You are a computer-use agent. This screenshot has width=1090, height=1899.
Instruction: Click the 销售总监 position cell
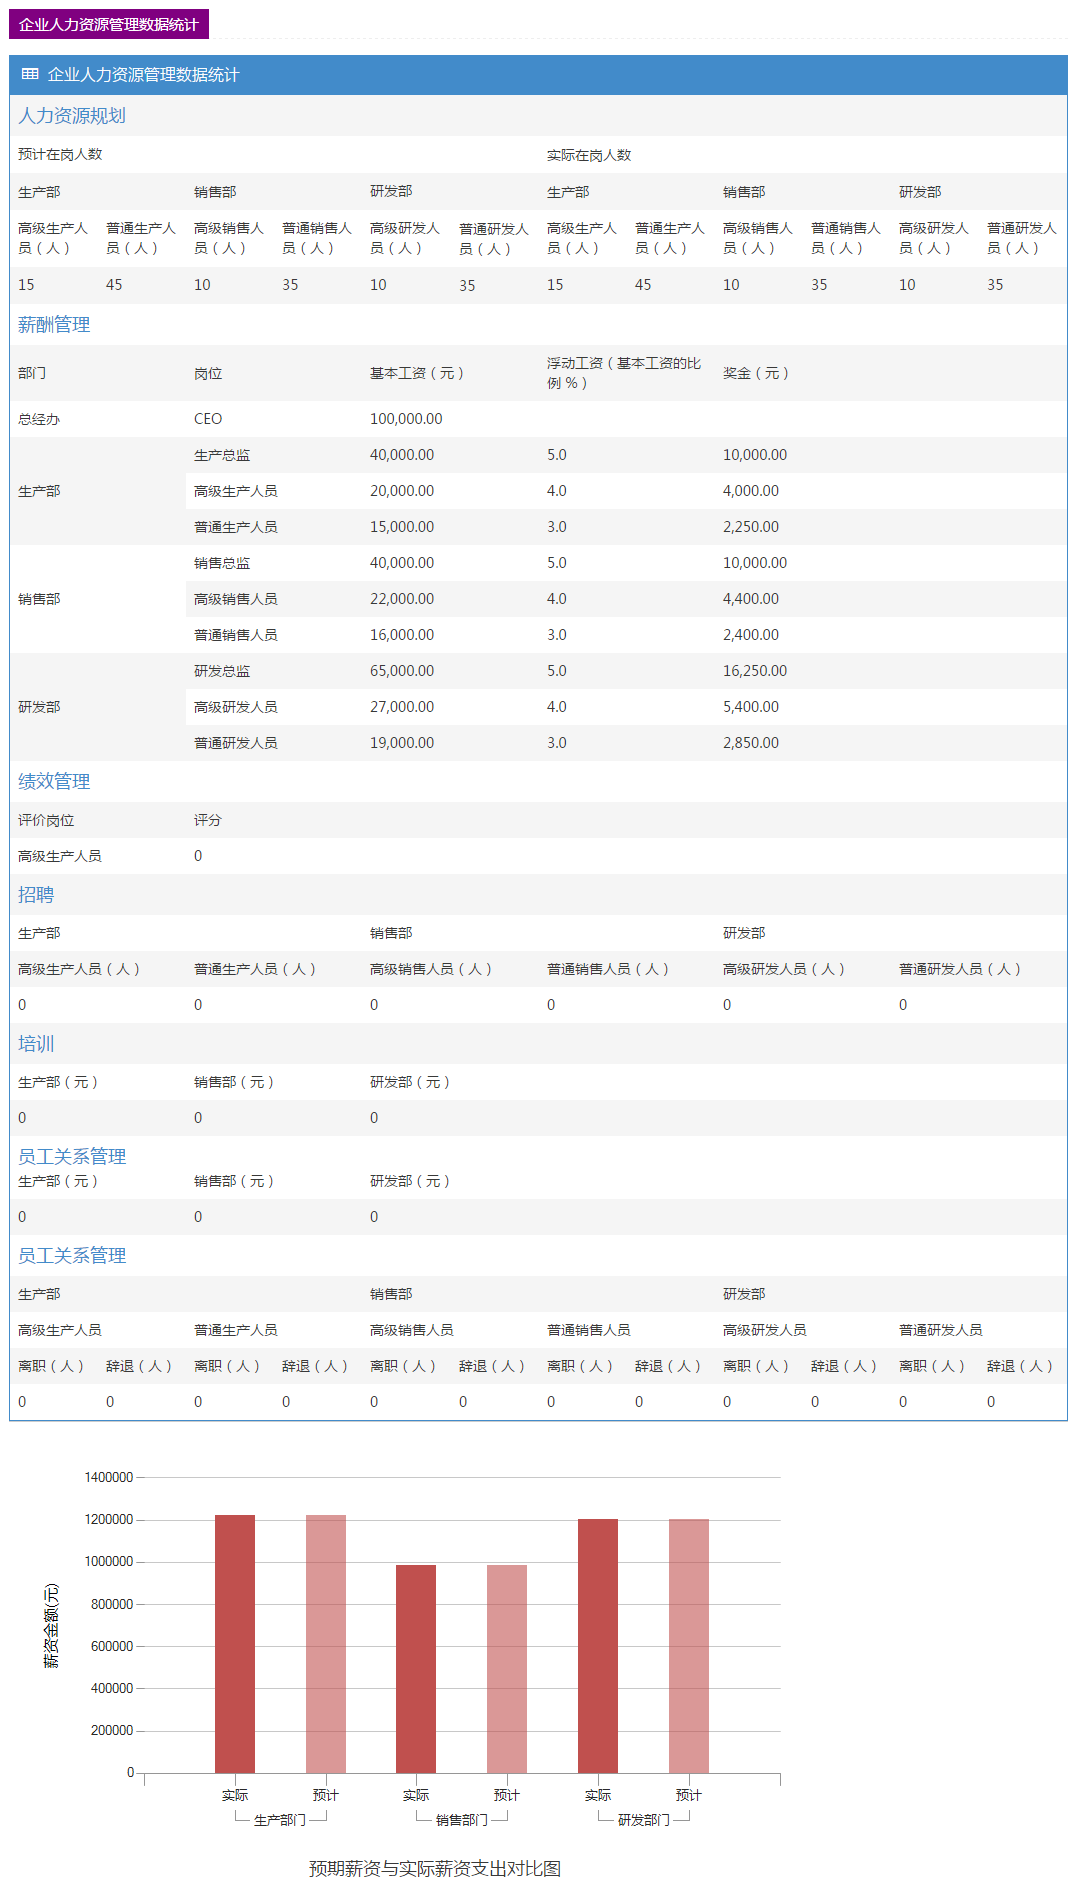222,563
